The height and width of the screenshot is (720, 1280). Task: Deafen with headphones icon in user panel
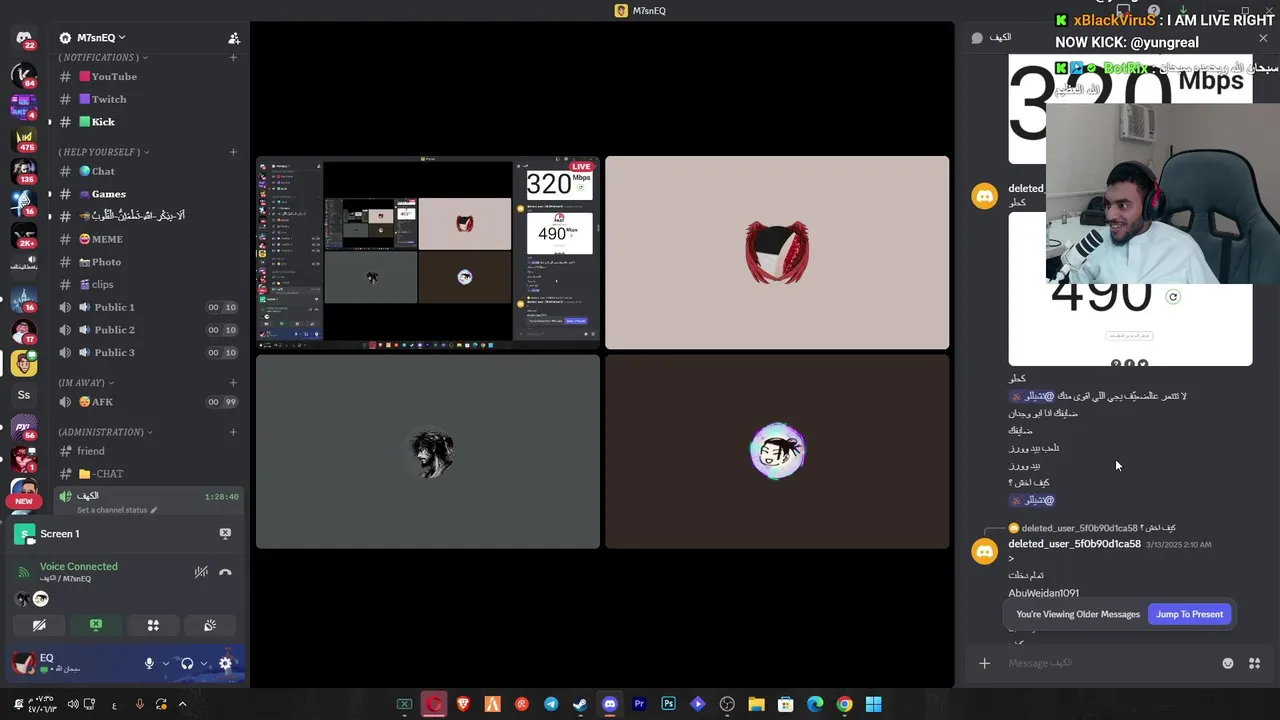coord(187,663)
